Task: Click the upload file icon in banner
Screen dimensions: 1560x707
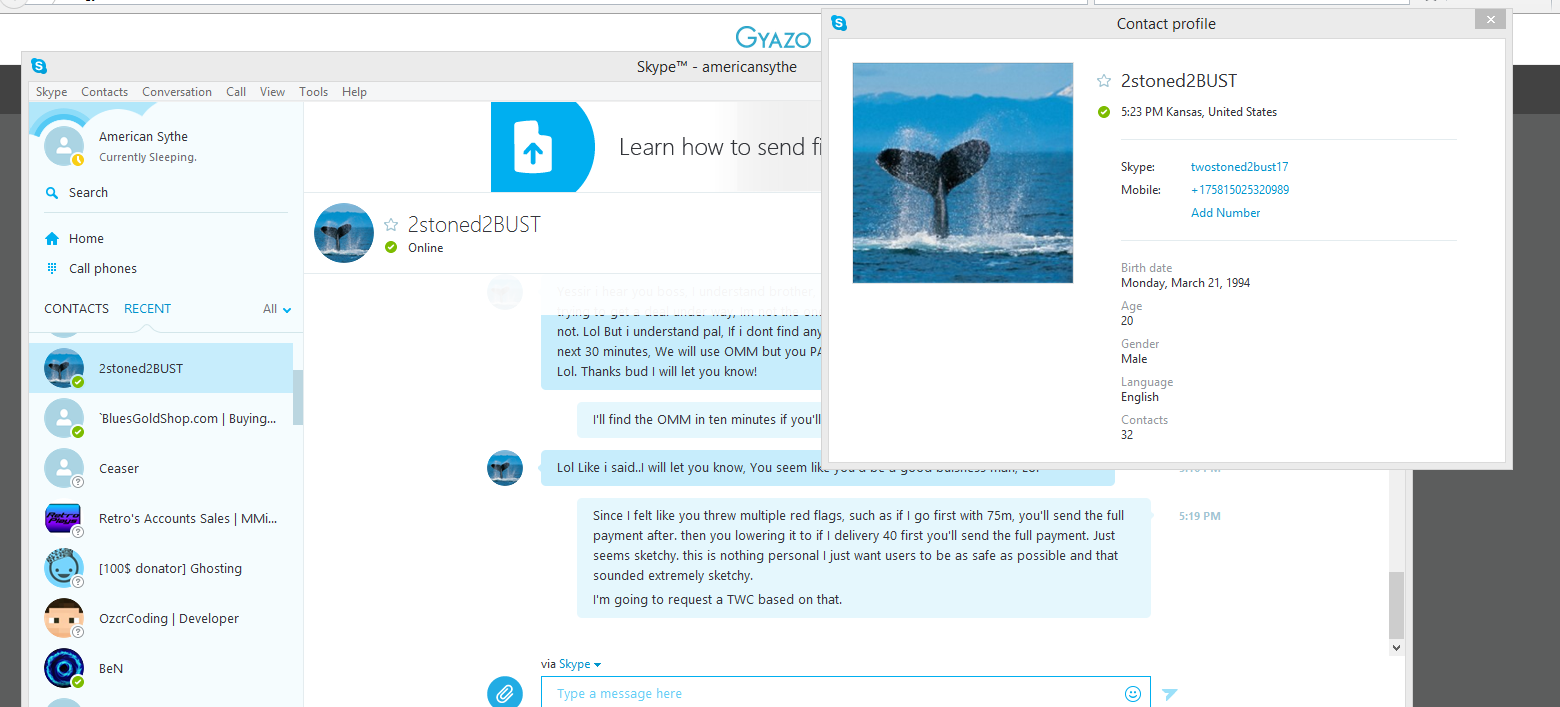Action: 533,147
